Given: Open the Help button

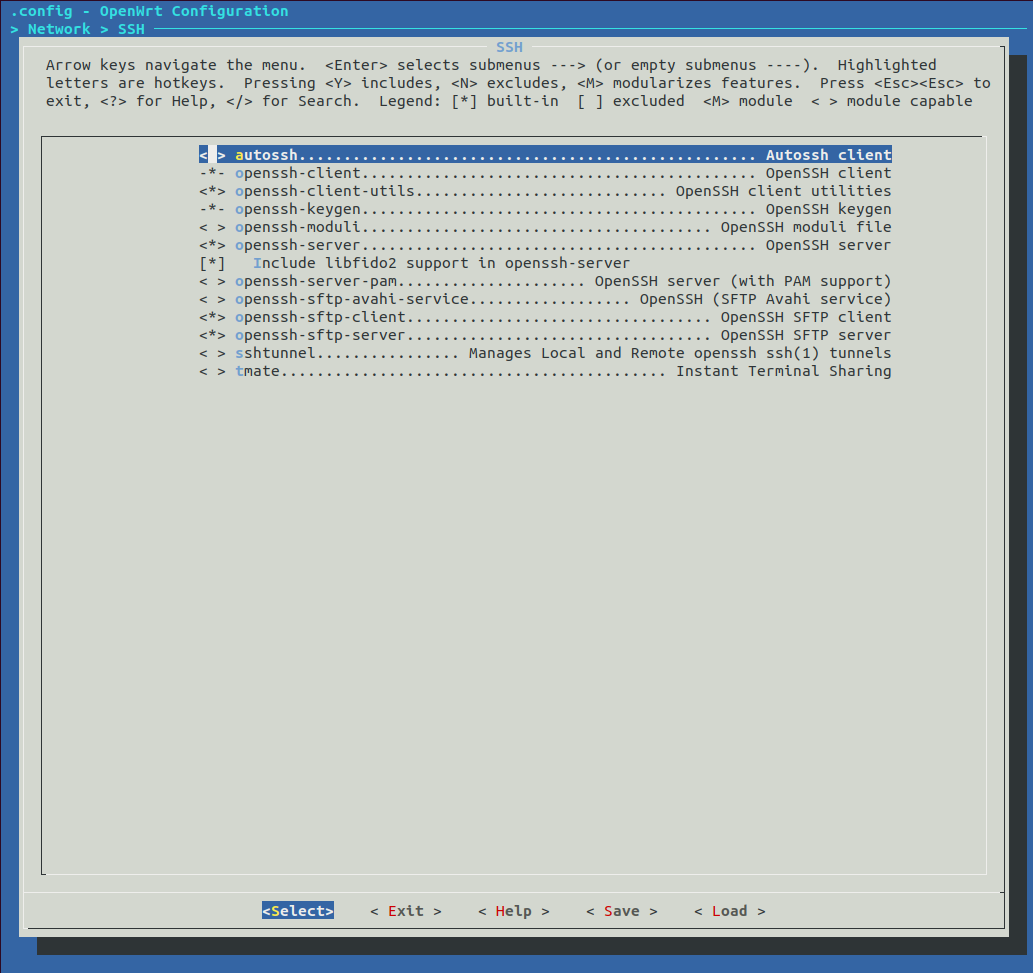Looking at the screenshot, I should [x=514, y=910].
